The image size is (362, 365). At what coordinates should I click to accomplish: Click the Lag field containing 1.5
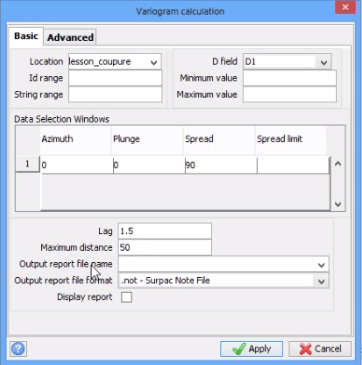(x=165, y=231)
